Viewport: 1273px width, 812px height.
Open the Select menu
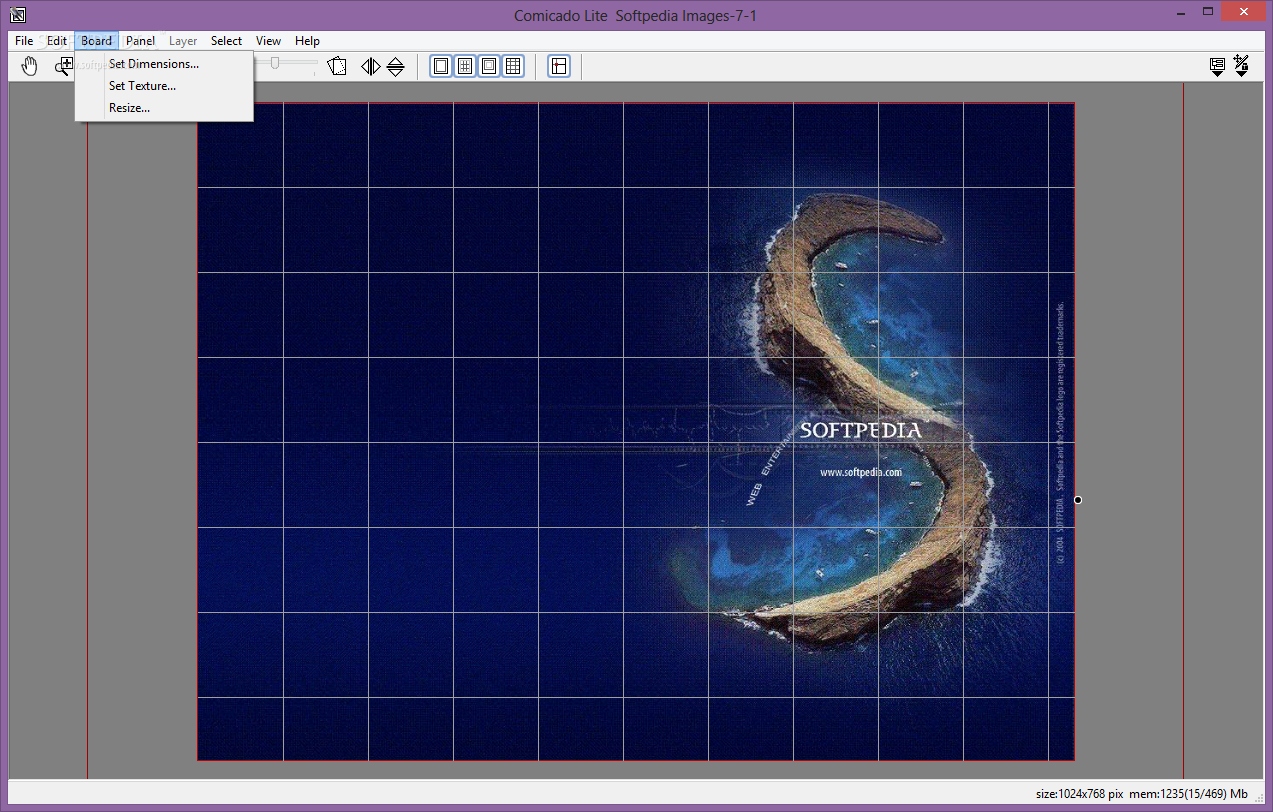click(x=226, y=41)
